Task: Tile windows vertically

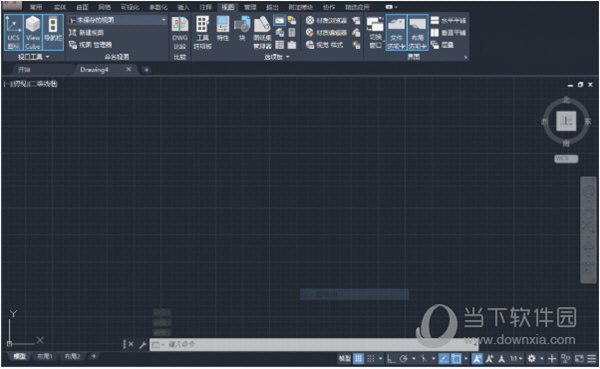Action: point(448,33)
